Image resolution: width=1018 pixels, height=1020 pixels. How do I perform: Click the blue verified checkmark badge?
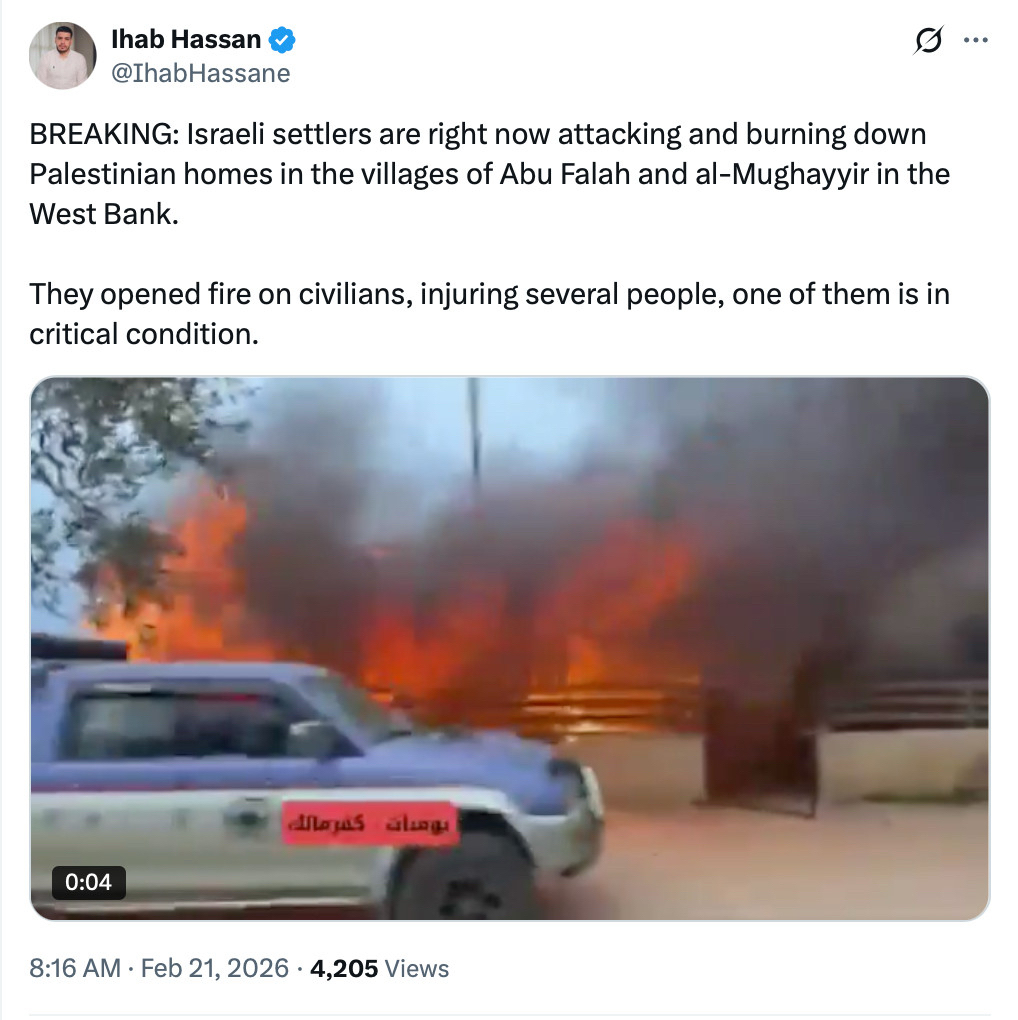tap(282, 40)
